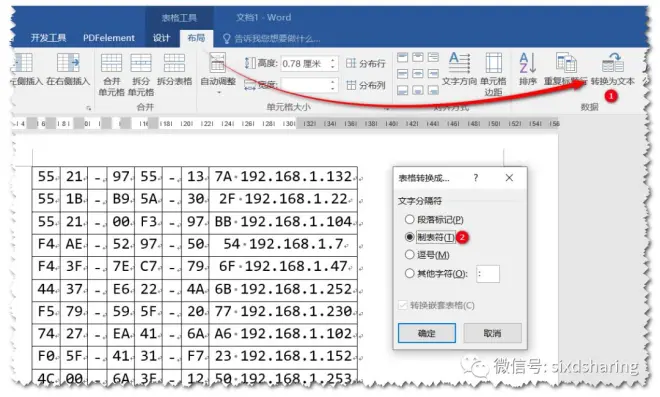Click 分布列 distribute columns
Screen dimensions: 660x397
366,85
